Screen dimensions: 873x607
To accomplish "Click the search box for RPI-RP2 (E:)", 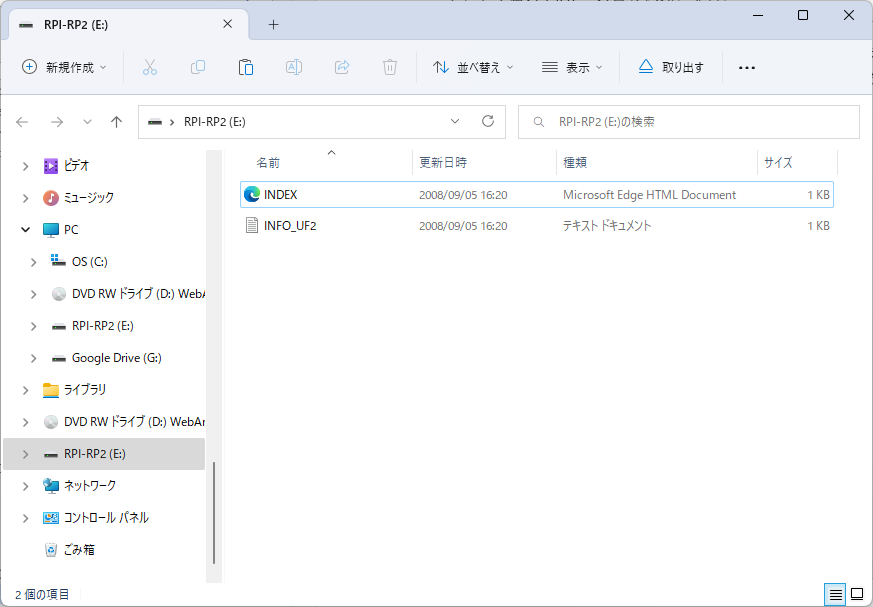I will pos(689,122).
